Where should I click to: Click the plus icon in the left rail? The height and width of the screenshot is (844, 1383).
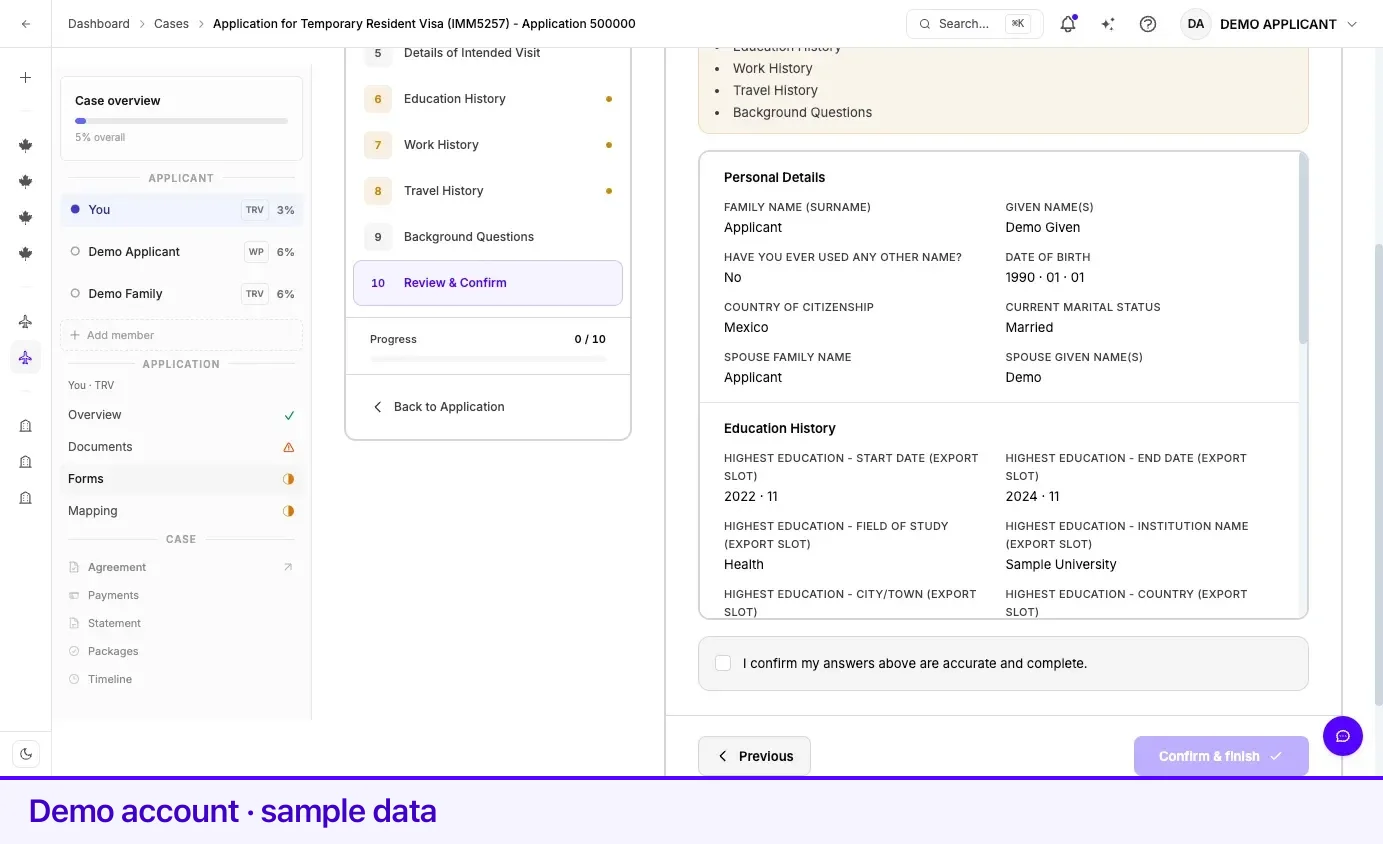point(25,77)
